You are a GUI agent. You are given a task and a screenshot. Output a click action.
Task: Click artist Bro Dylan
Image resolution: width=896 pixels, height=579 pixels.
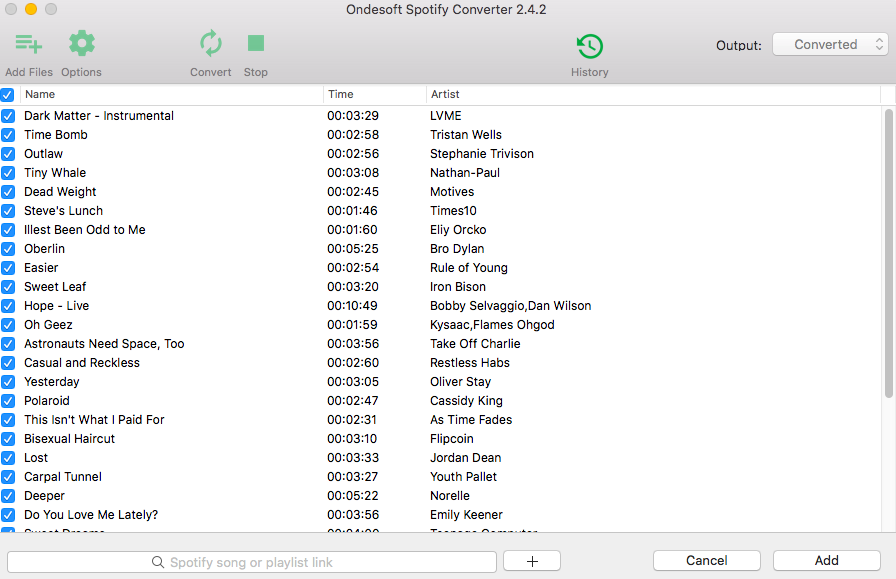(457, 249)
